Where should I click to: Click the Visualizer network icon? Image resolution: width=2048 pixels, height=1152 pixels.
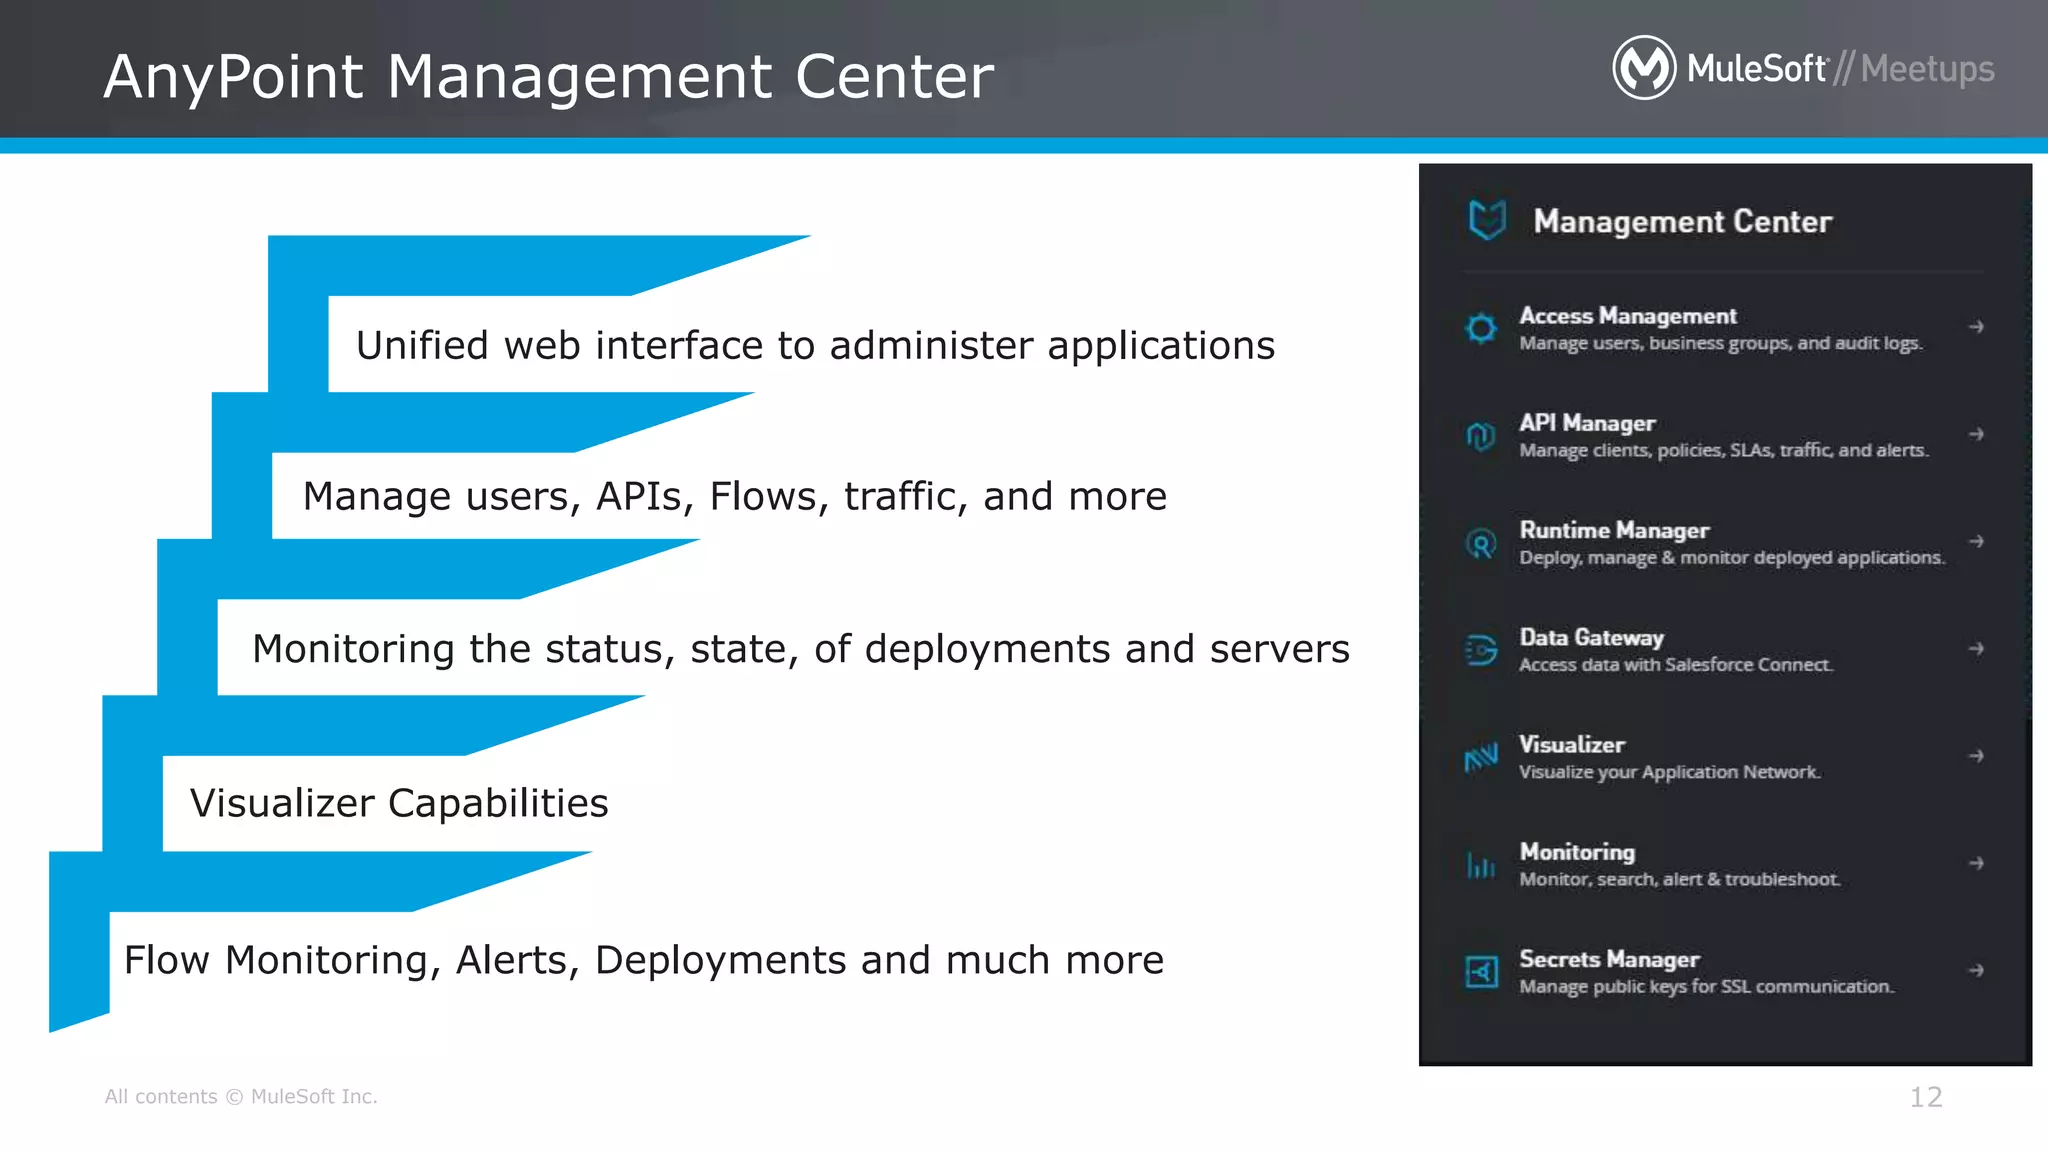point(1481,757)
